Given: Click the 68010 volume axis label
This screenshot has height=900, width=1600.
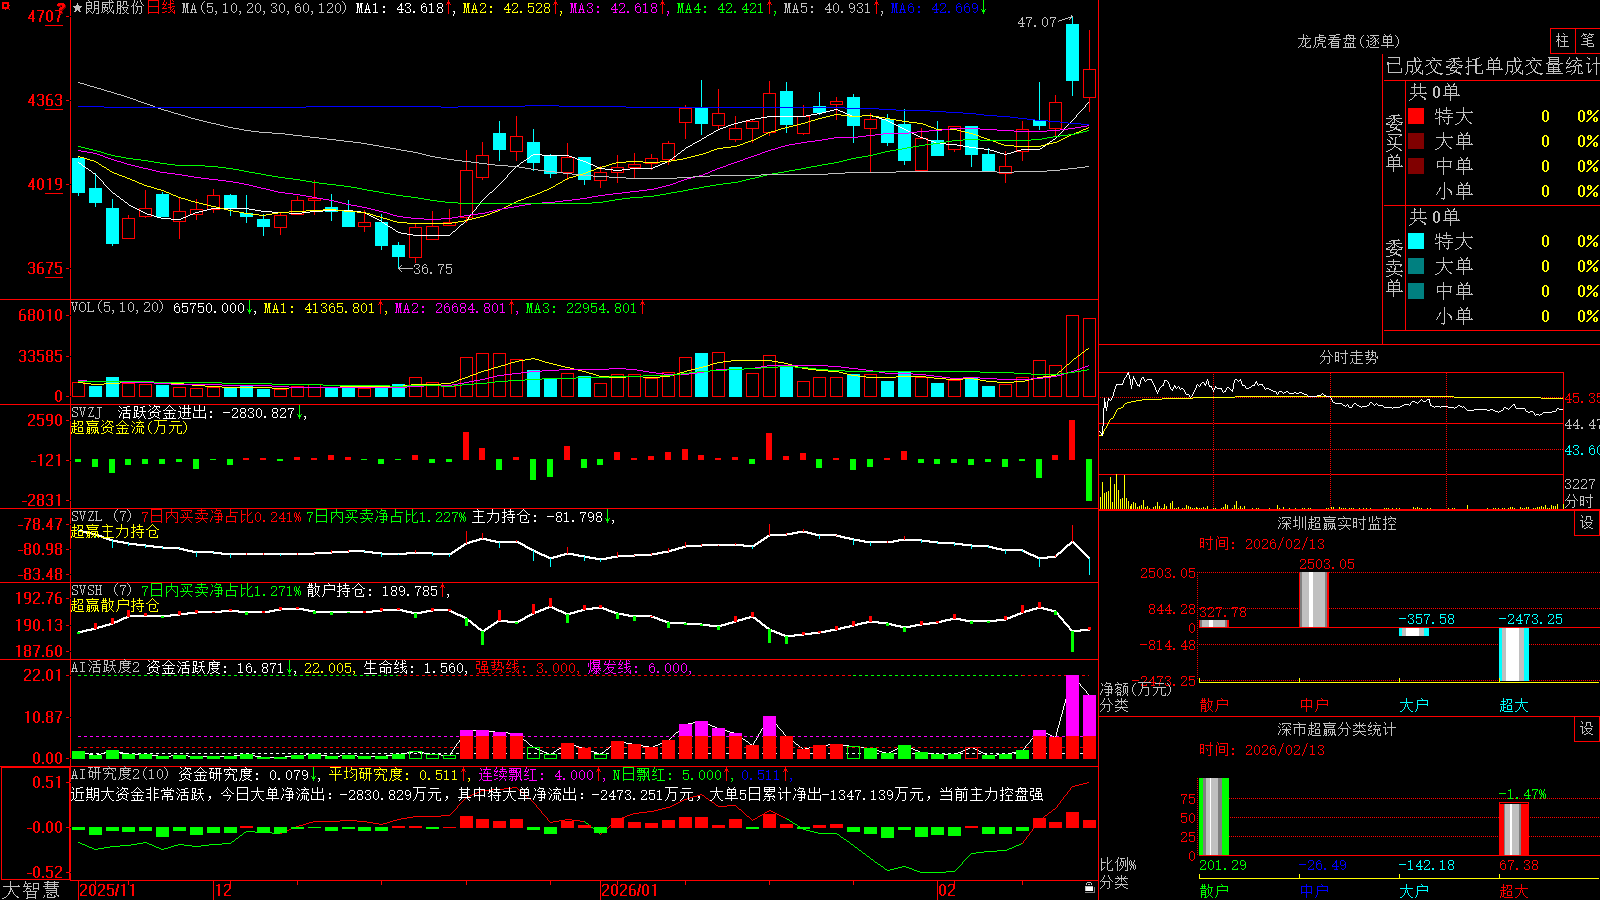Looking at the screenshot, I should [41, 316].
